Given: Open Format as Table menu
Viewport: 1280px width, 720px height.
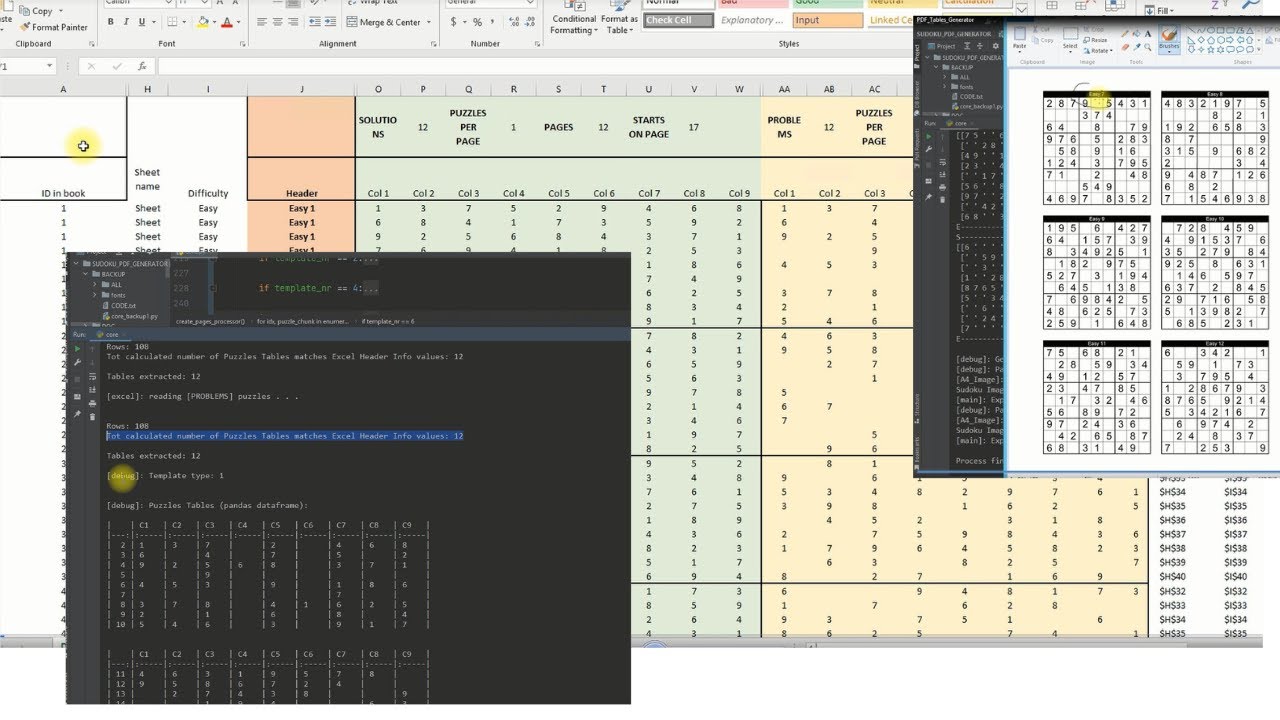Looking at the screenshot, I should coord(619,17).
